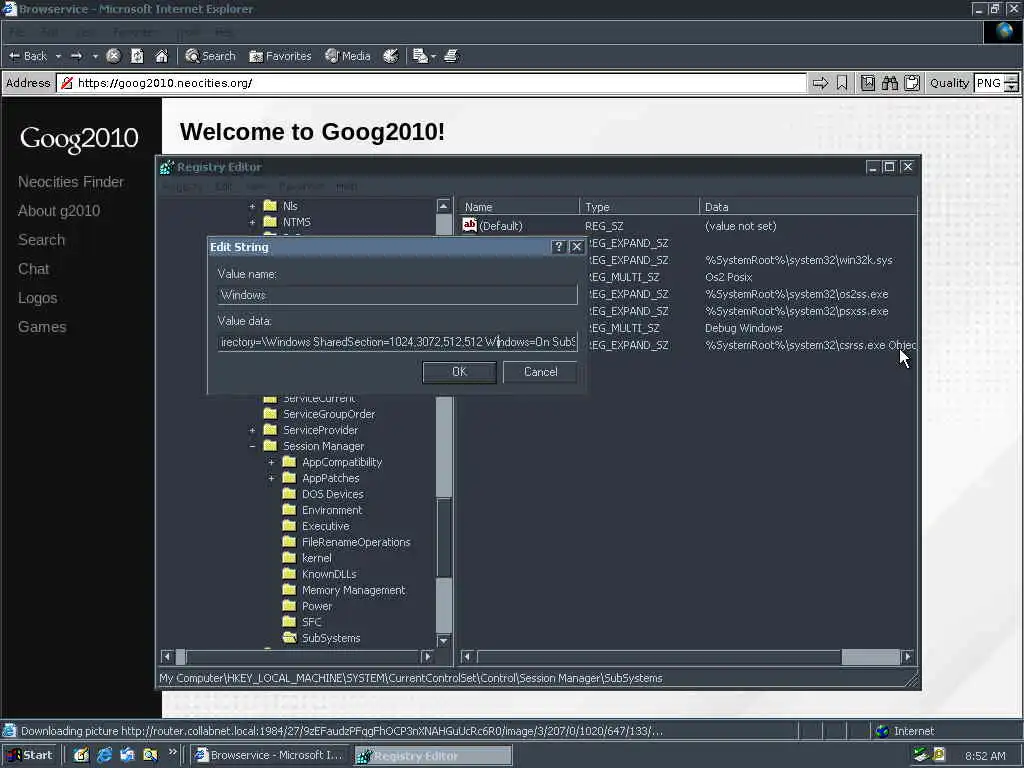Collapse the Session Manager key
The width and height of the screenshot is (1024, 768).
252,446
